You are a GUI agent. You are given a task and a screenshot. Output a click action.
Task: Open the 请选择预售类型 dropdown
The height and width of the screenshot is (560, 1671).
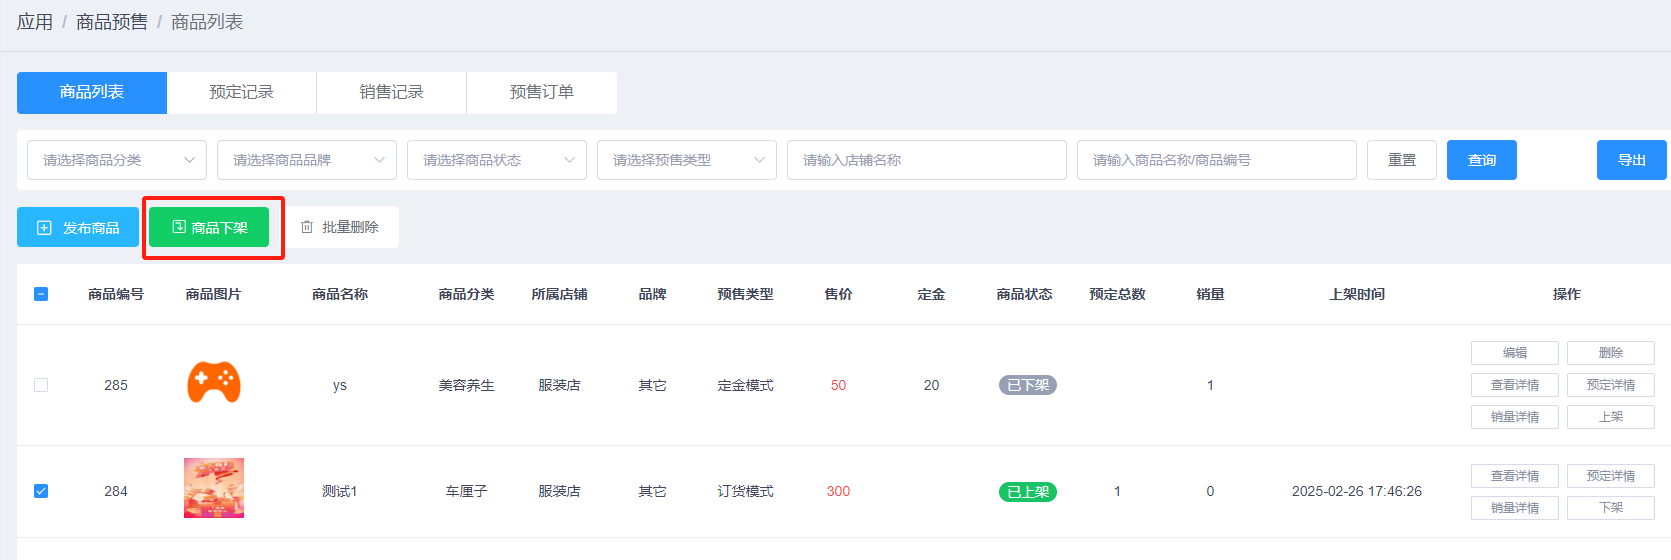tap(686, 160)
